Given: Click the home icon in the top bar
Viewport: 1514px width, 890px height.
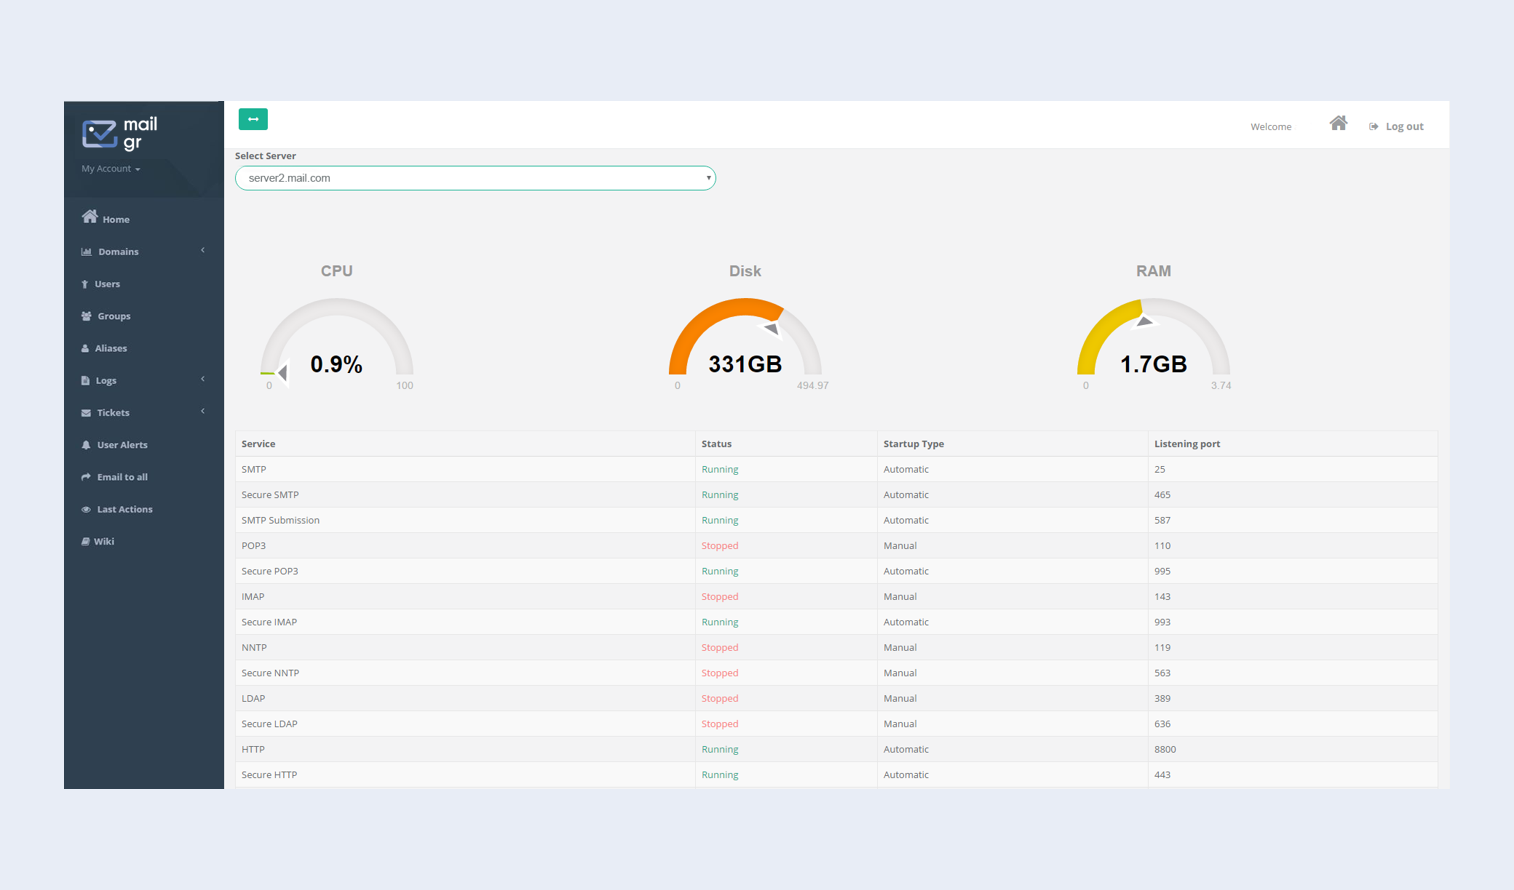Looking at the screenshot, I should coord(1338,123).
